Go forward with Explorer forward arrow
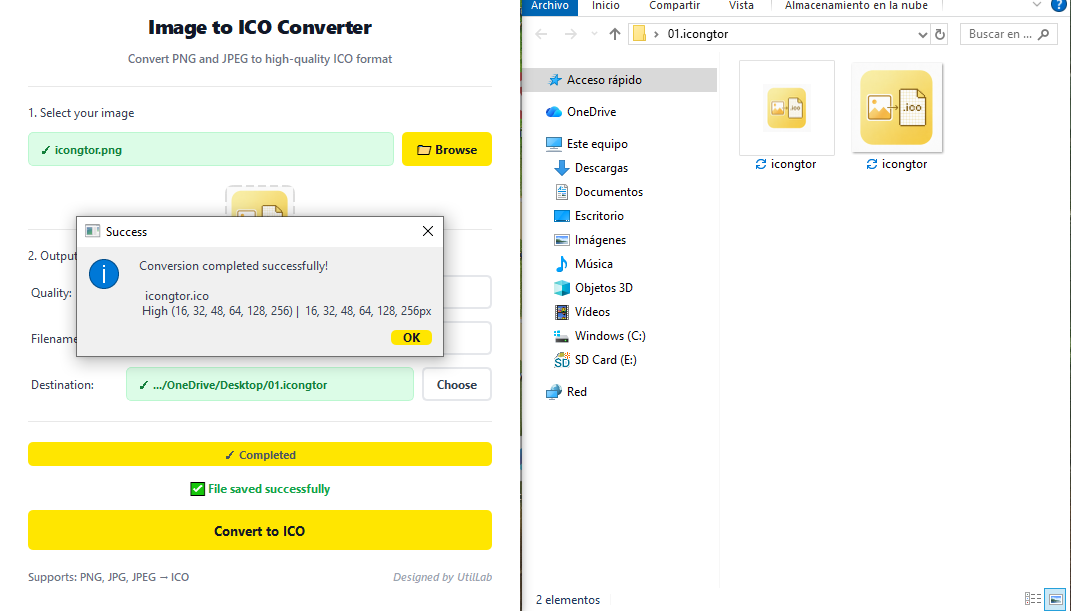This screenshot has width=1071, height=611. point(570,34)
